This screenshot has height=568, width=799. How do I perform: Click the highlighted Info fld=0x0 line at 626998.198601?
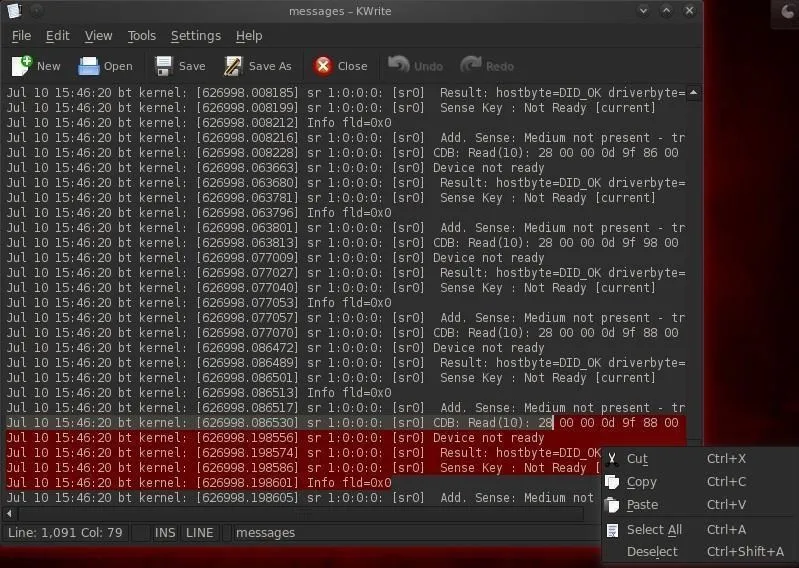coord(199,482)
